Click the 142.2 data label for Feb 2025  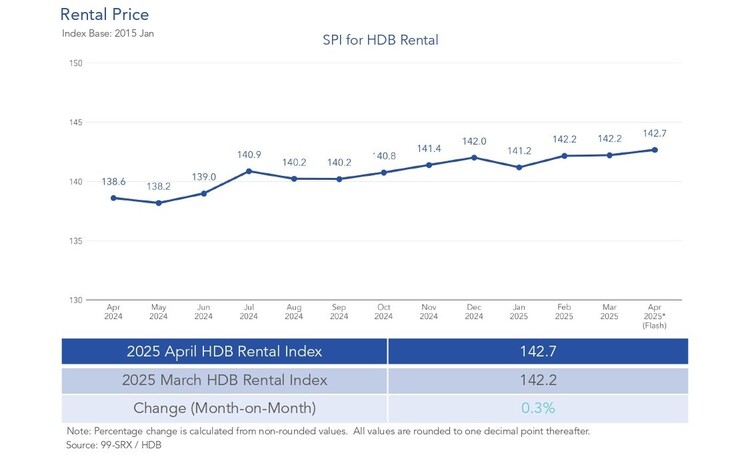coord(564,139)
